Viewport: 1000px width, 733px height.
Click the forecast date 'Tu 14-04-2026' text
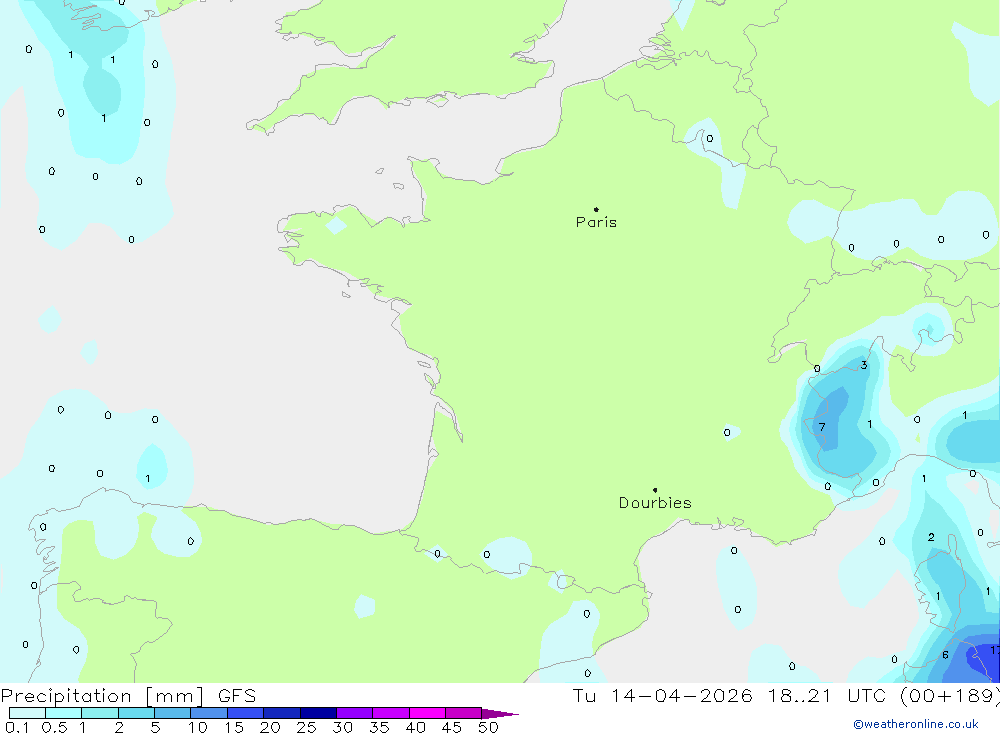pos(662,696)
